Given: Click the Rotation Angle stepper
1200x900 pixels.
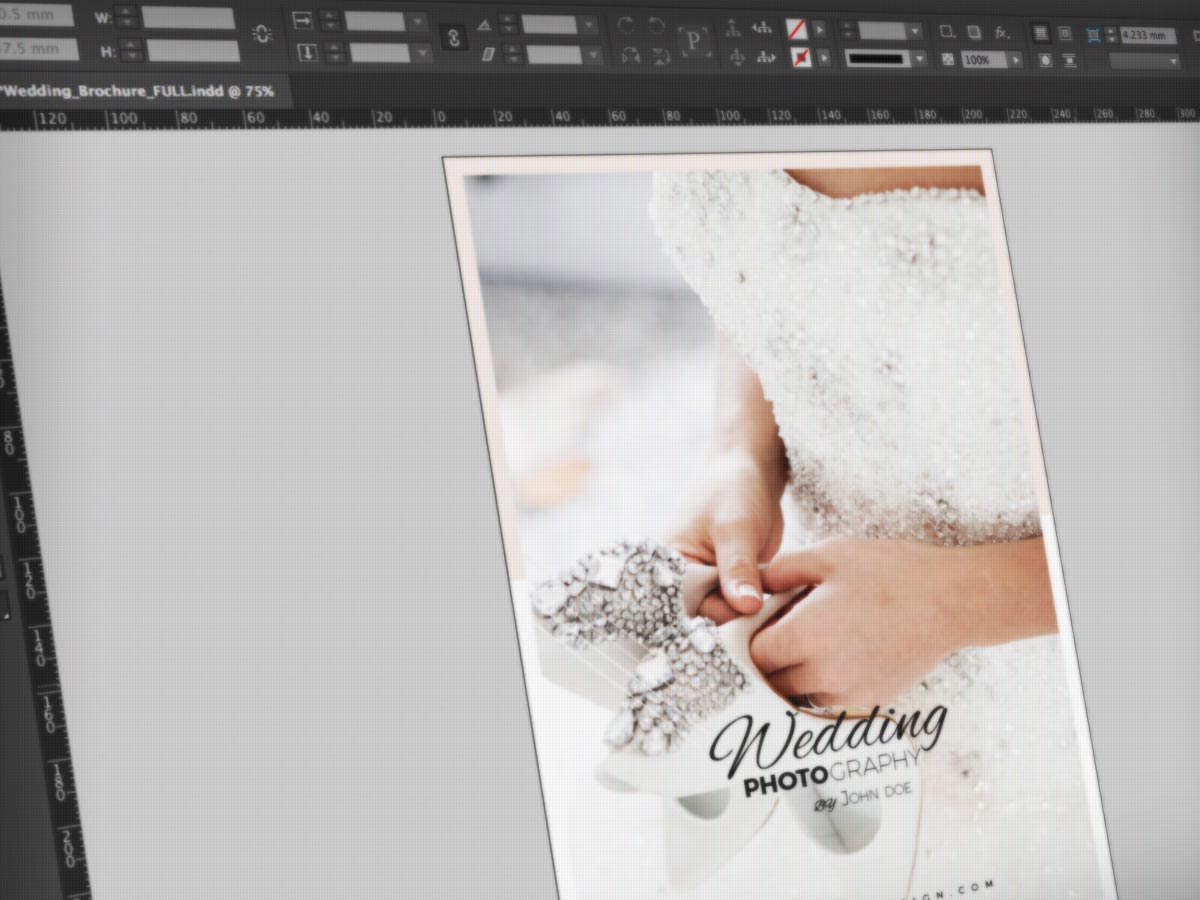Looking at the screenshot, I should tap(509, 24).
